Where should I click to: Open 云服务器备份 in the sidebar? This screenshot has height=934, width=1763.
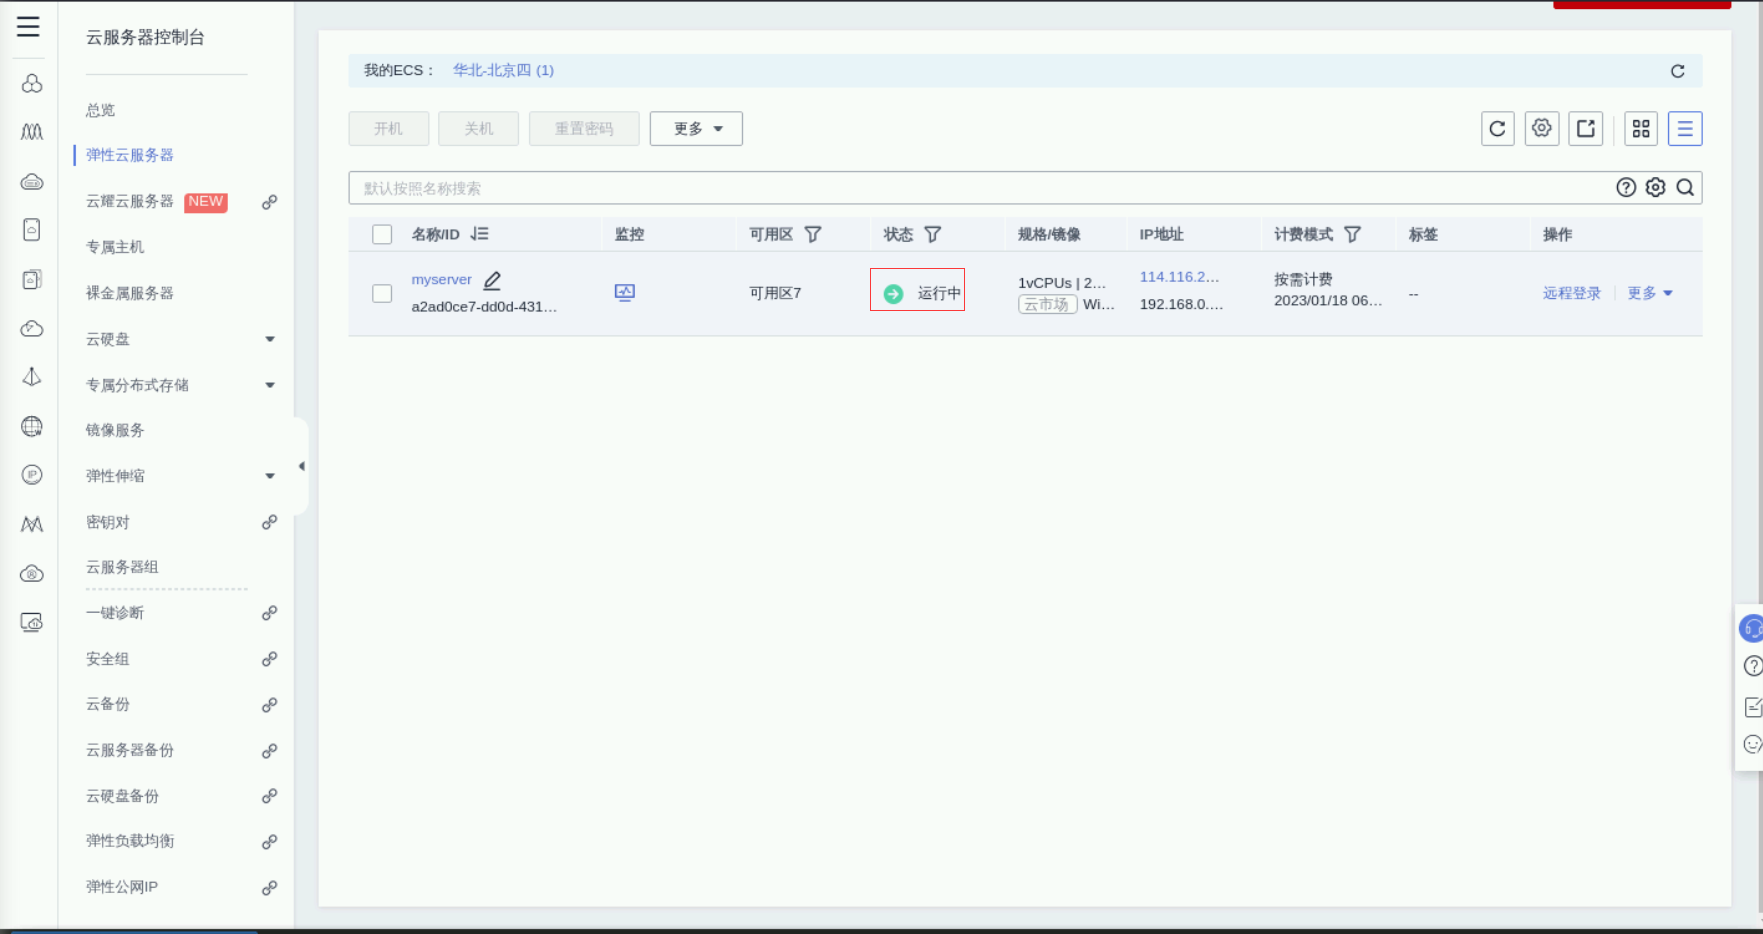(130, 750)
